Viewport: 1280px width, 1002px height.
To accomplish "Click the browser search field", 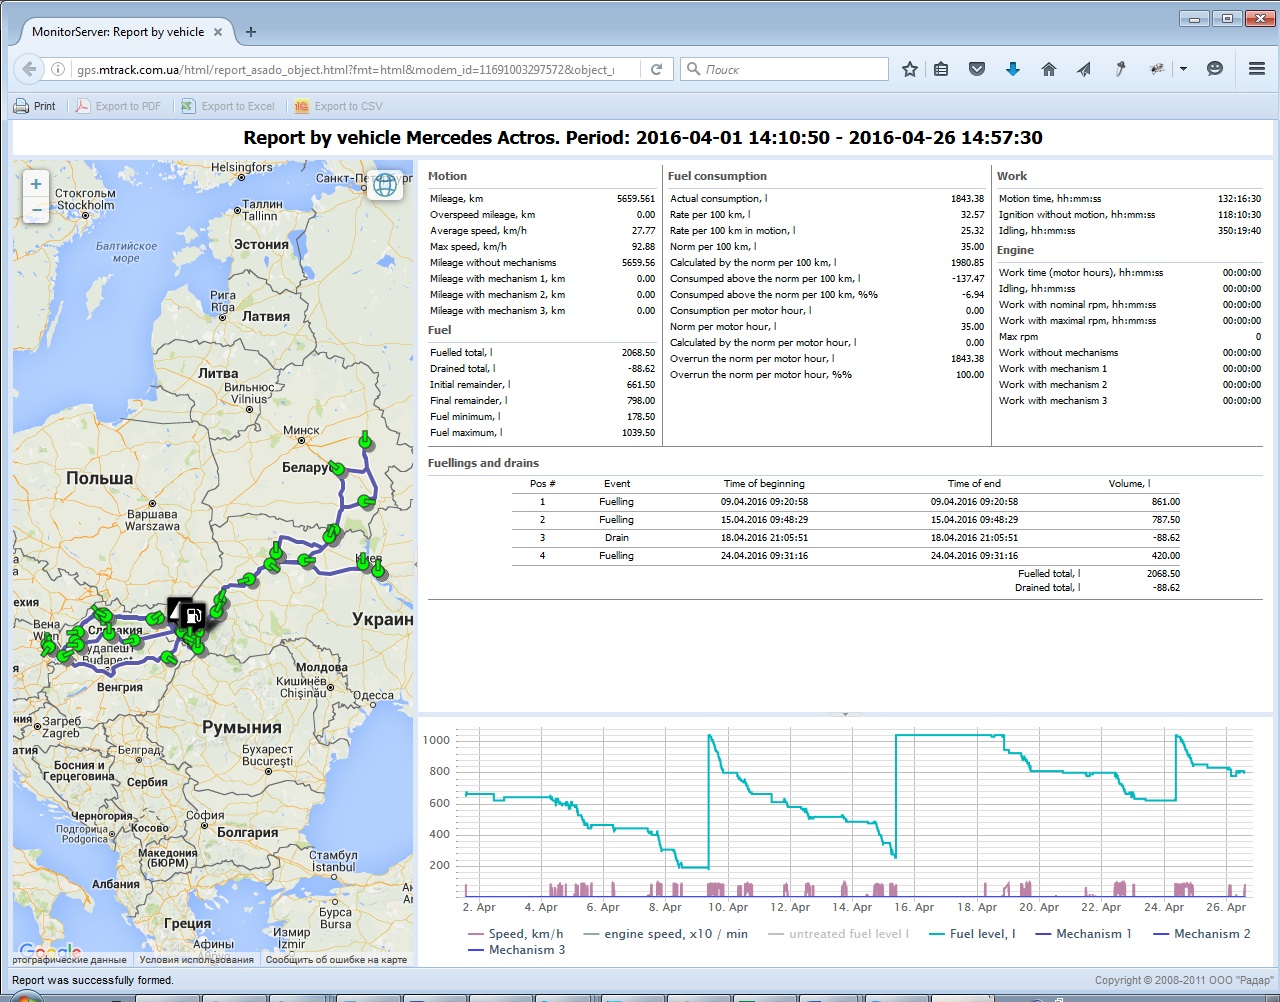I will pyautogui.click(x=785, y=69).
